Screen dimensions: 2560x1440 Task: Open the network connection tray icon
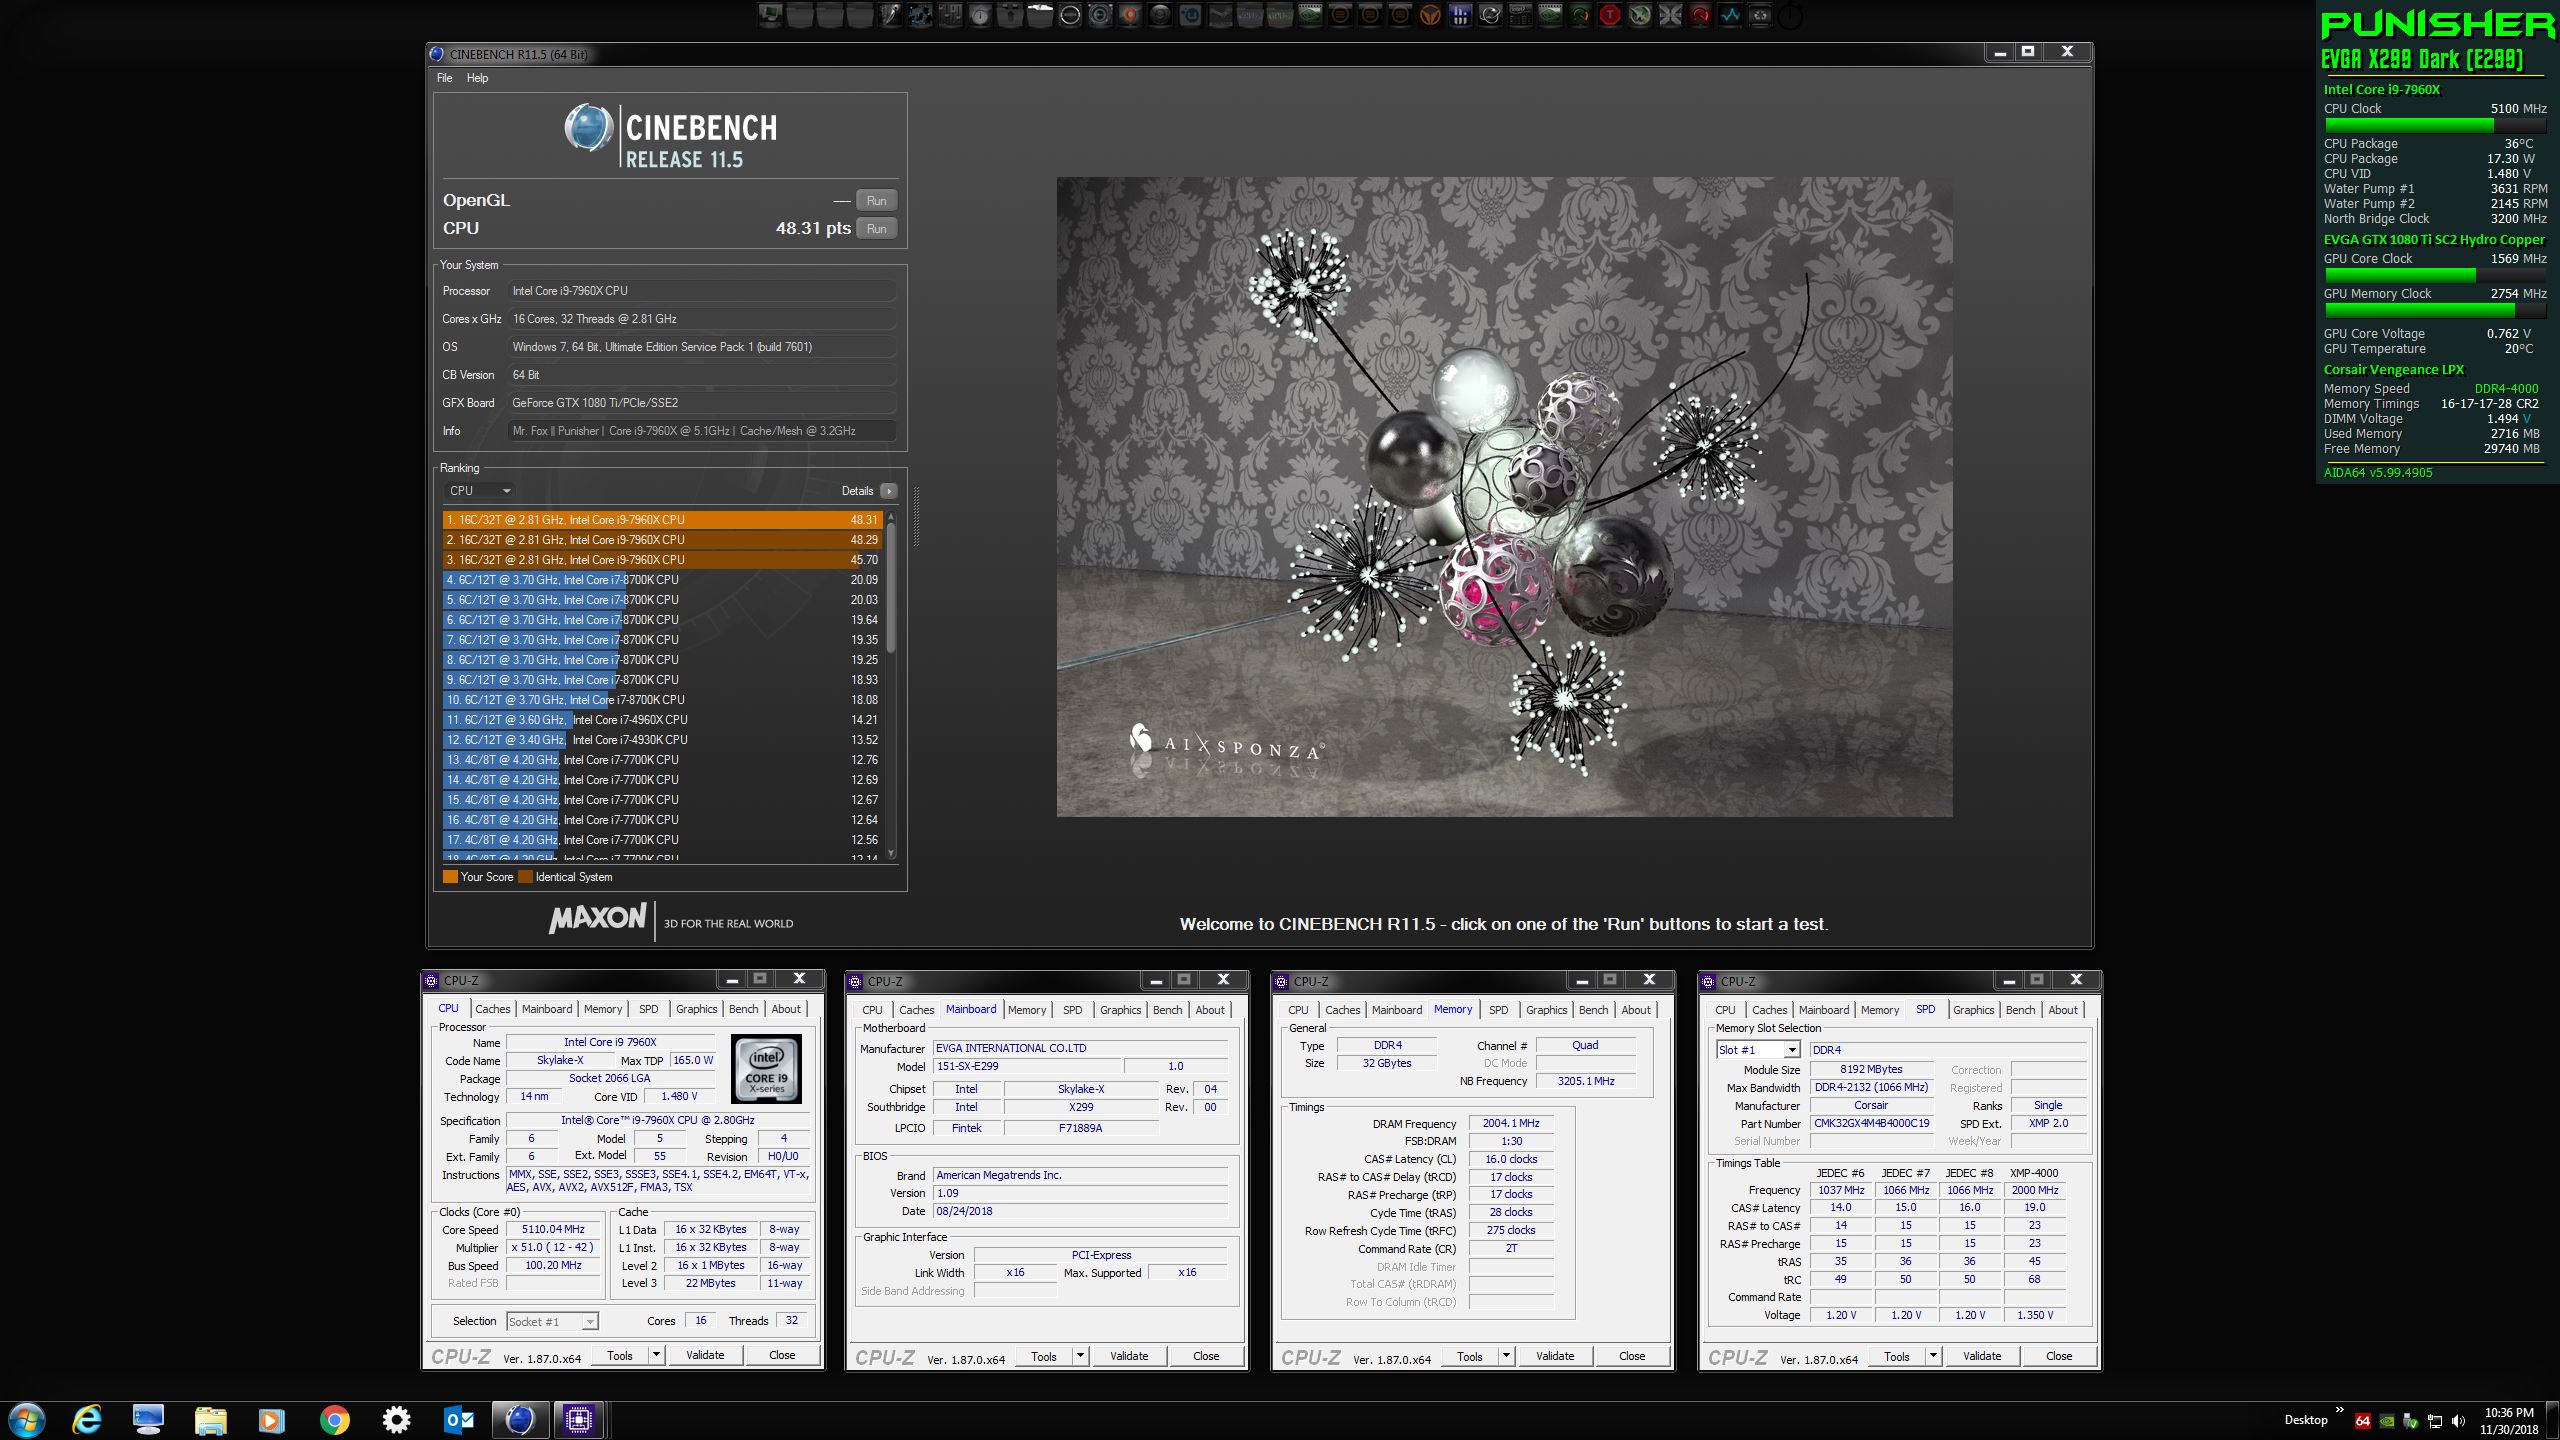coord(2434,1421)
